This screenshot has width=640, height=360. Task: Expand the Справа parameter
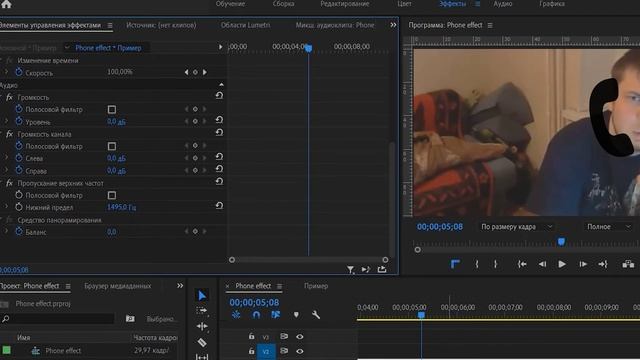[x=6, y=170]
